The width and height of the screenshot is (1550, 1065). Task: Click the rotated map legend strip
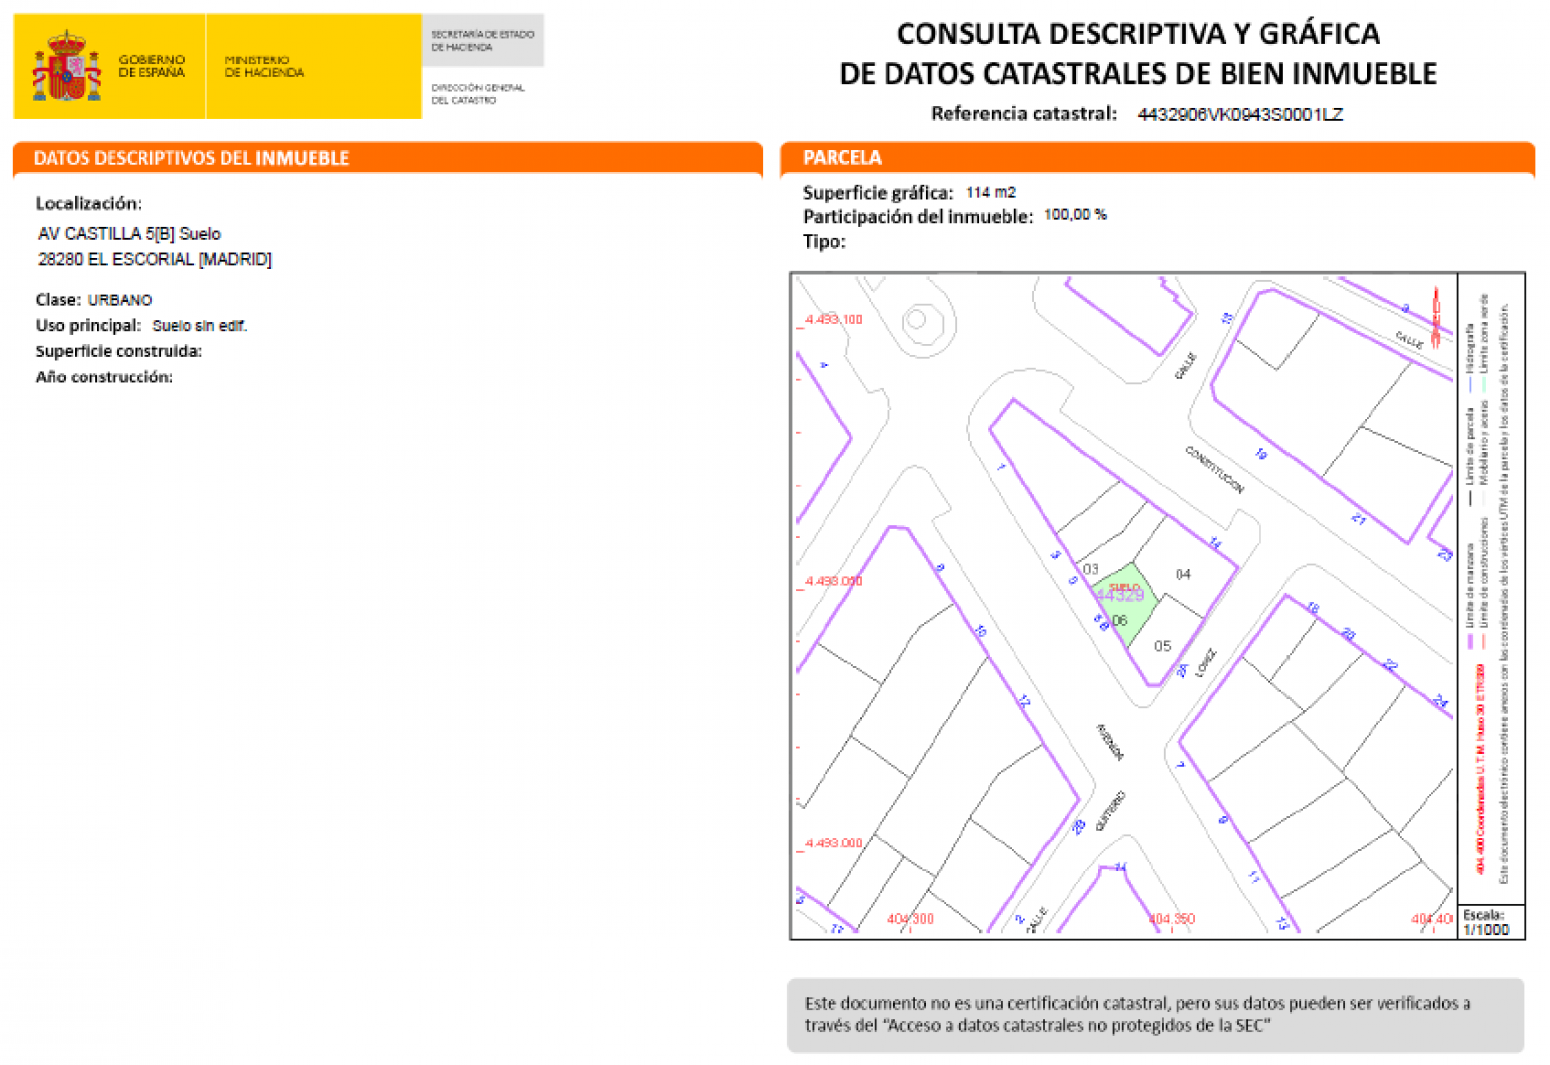tap(1490, 589)
